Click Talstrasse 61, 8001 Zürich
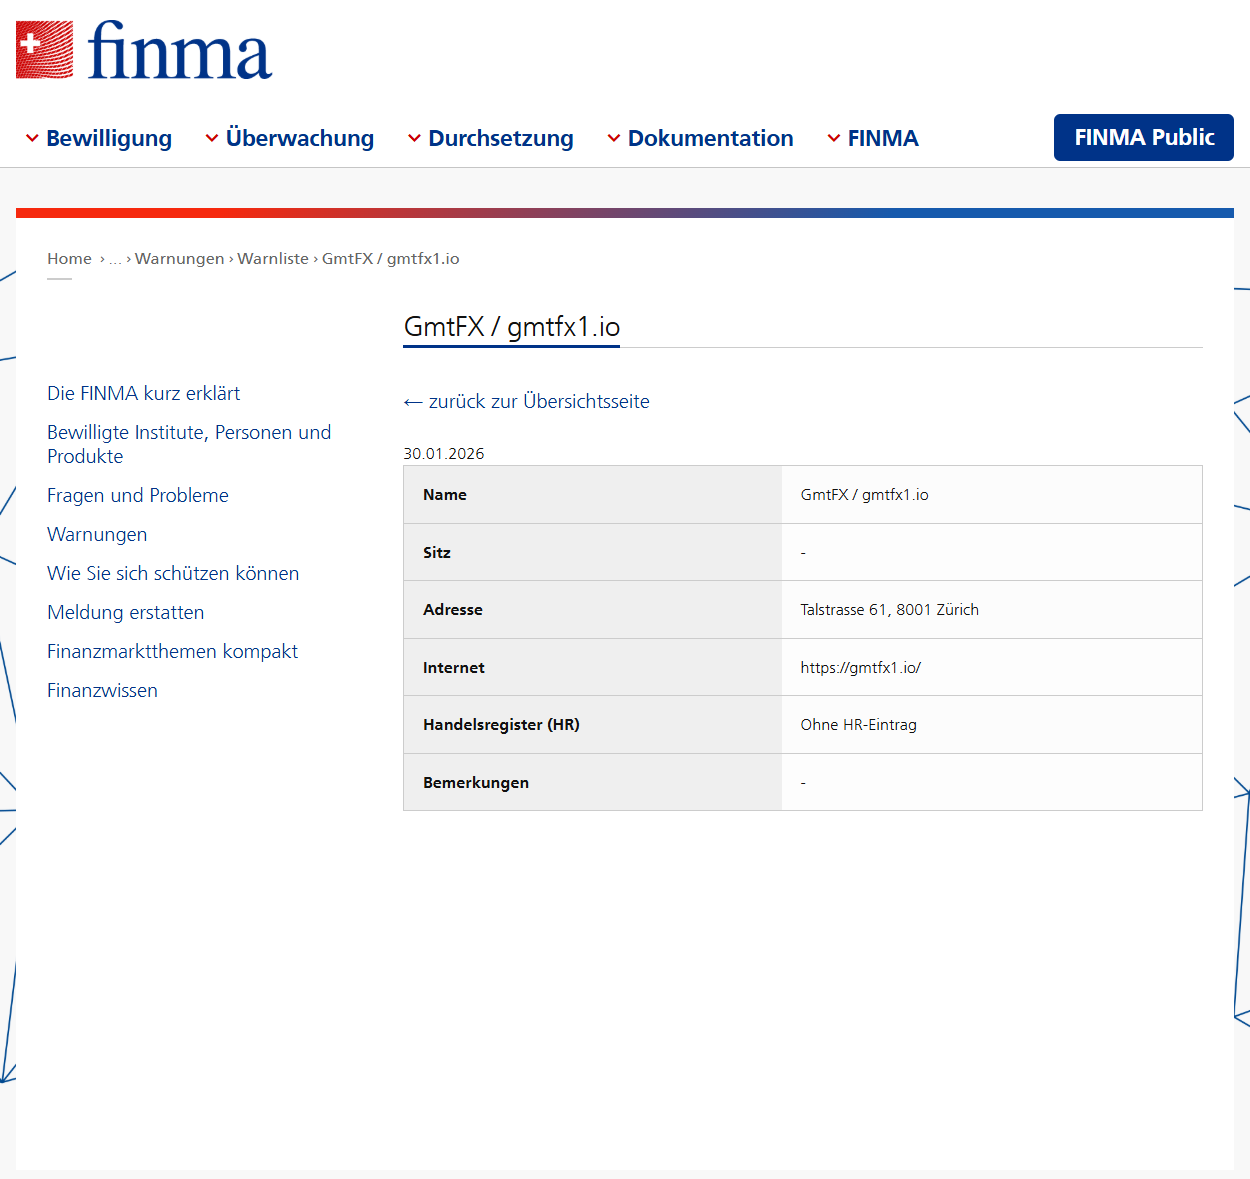 (889, 609)
